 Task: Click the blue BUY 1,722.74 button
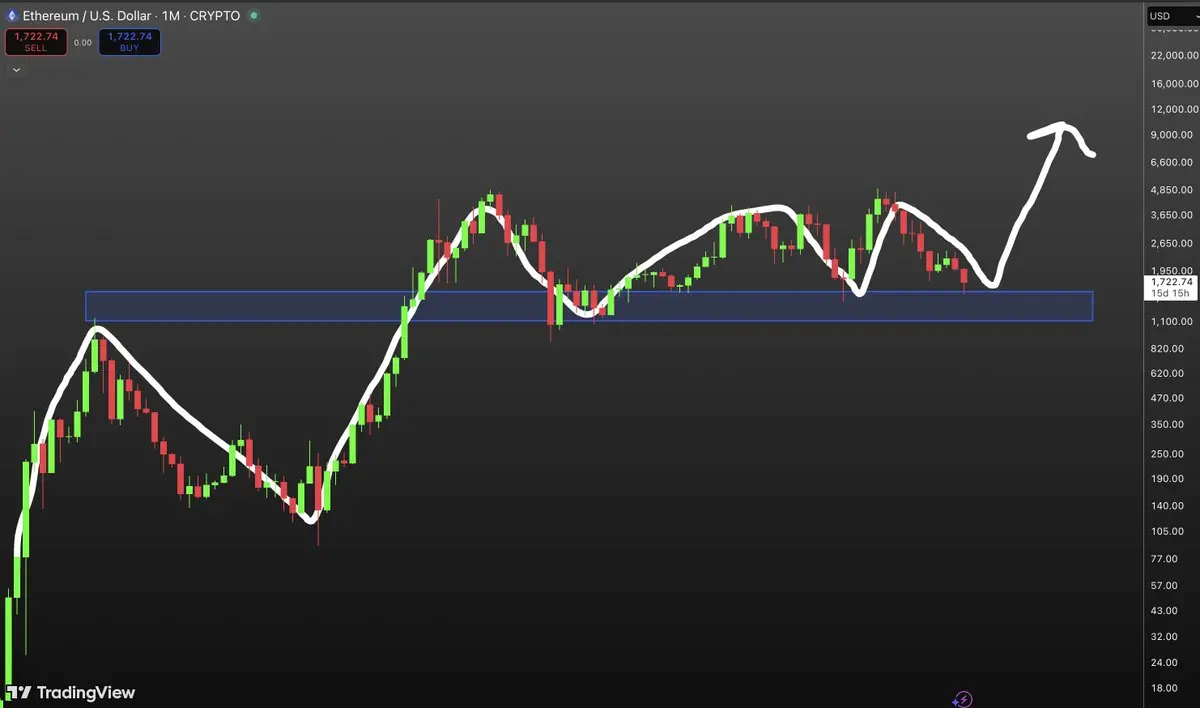coord(129,41)
